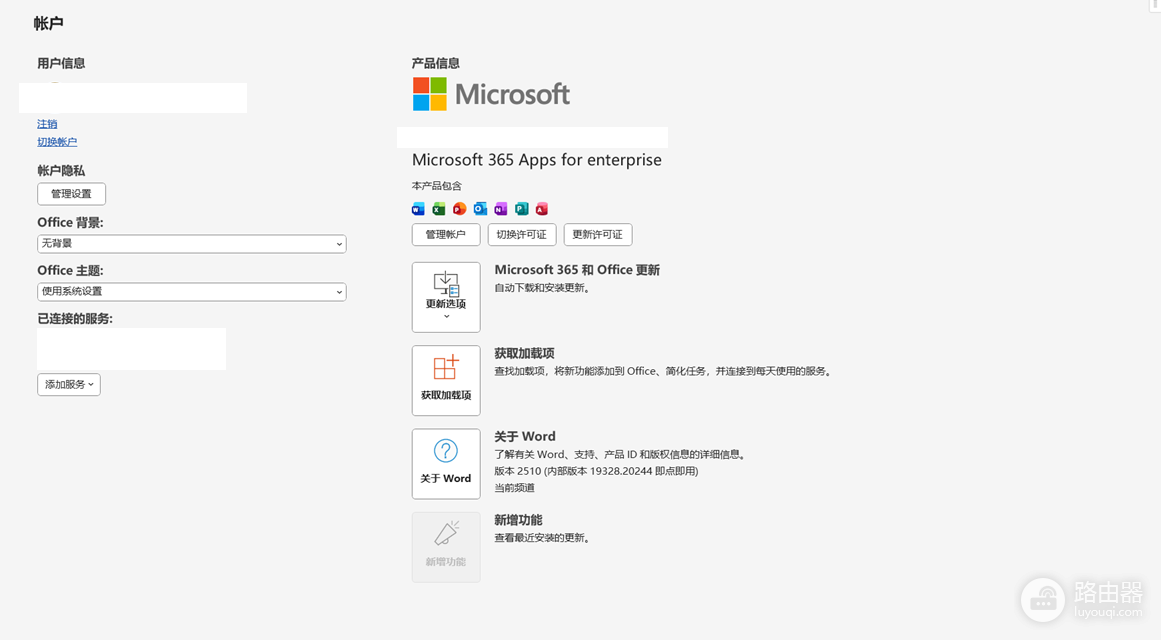Open 关于 Word question-mark tile

click(446, 464)
